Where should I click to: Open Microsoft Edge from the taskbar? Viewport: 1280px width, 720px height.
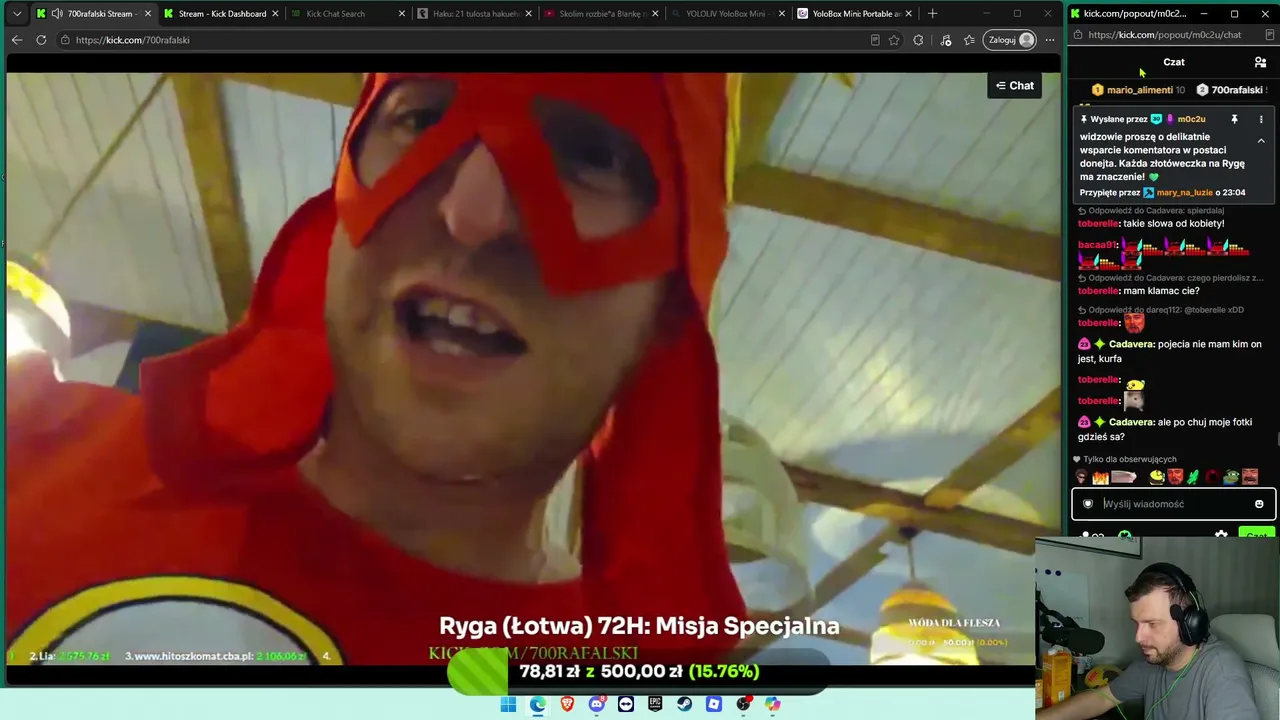point(538,704)
